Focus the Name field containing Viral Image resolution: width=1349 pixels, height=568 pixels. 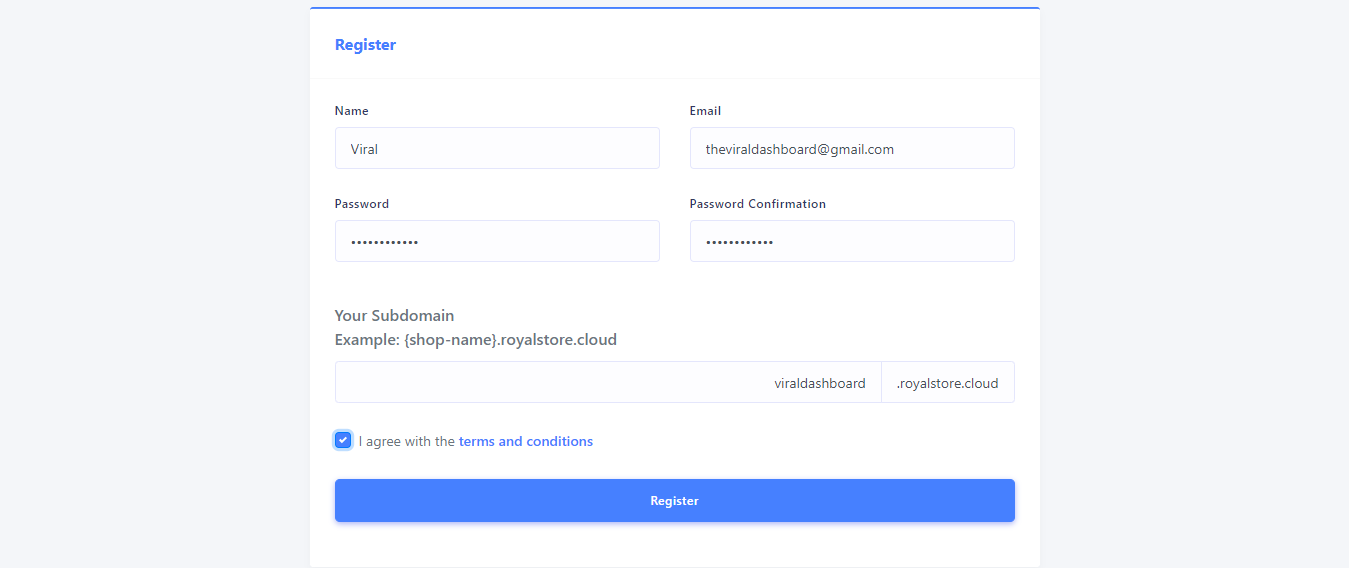coord(497,148)
